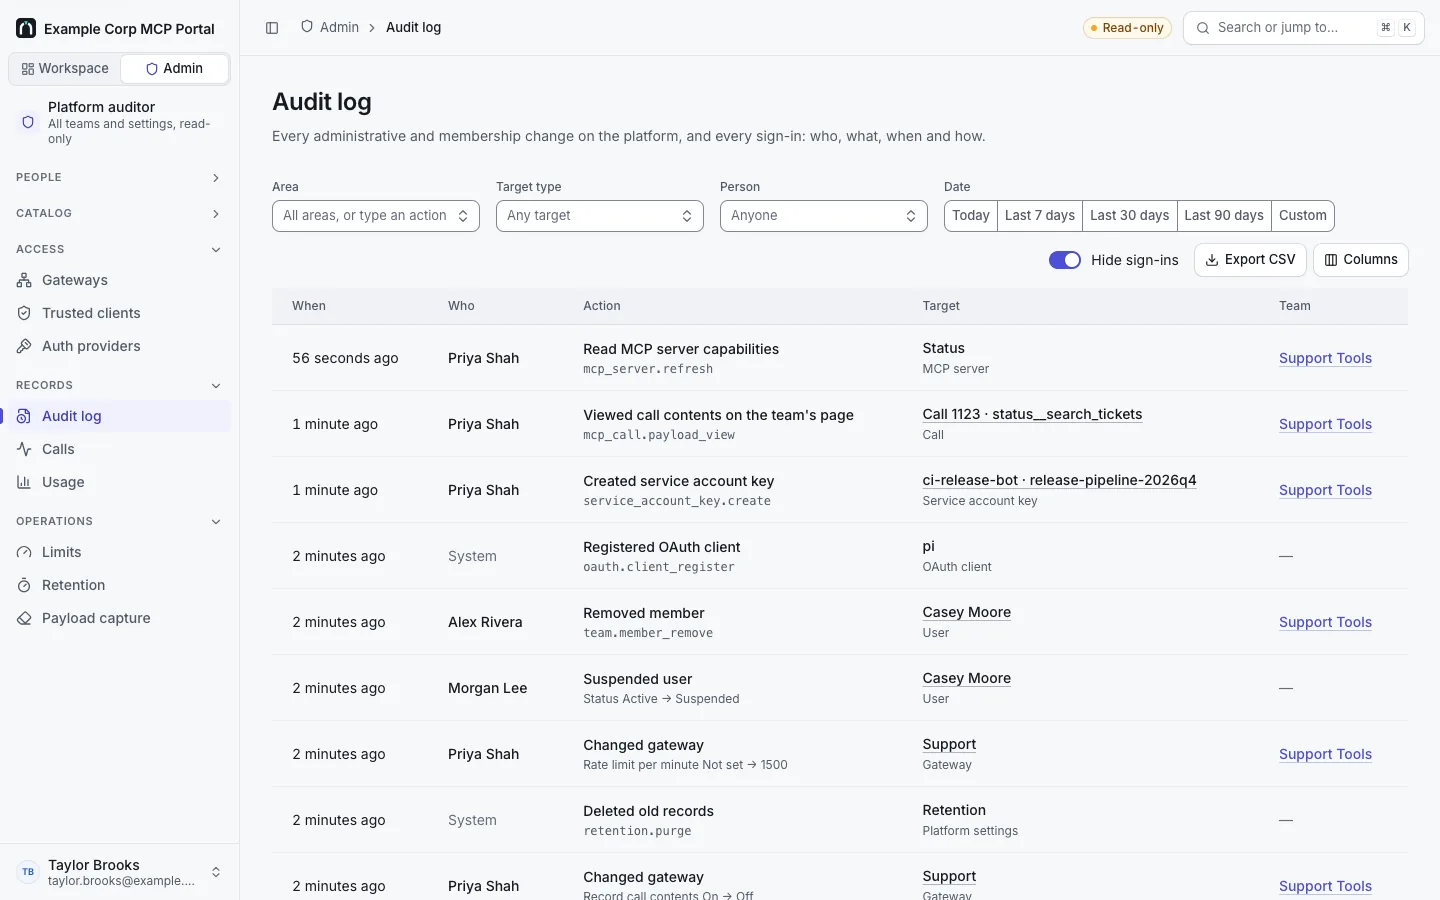Viewport: 1440px width, 900px height.
Task: Open the Call 1123 status__search_tickets link
Action: pos(1032,414)
